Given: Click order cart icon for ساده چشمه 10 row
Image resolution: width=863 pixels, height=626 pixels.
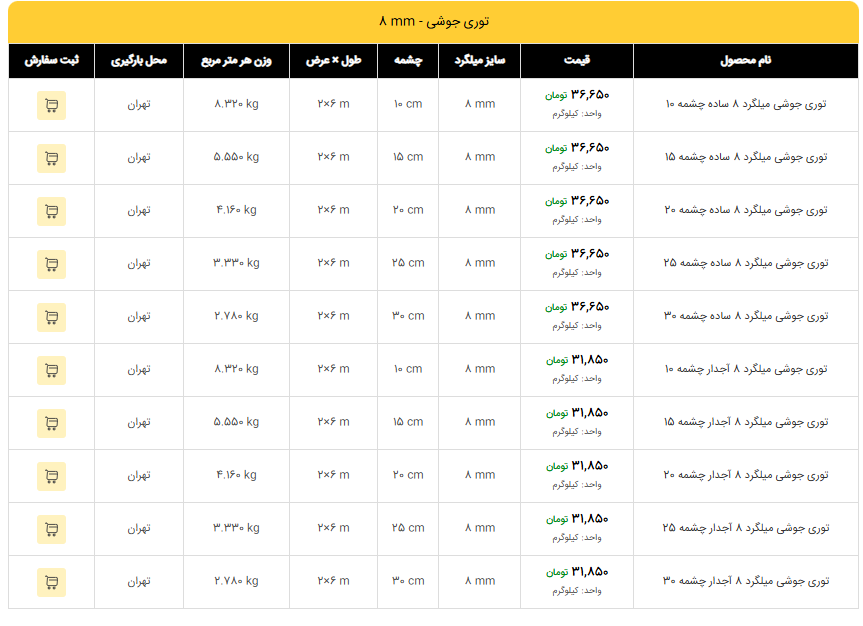Looking at the screenshot, I should click(51, 105).
